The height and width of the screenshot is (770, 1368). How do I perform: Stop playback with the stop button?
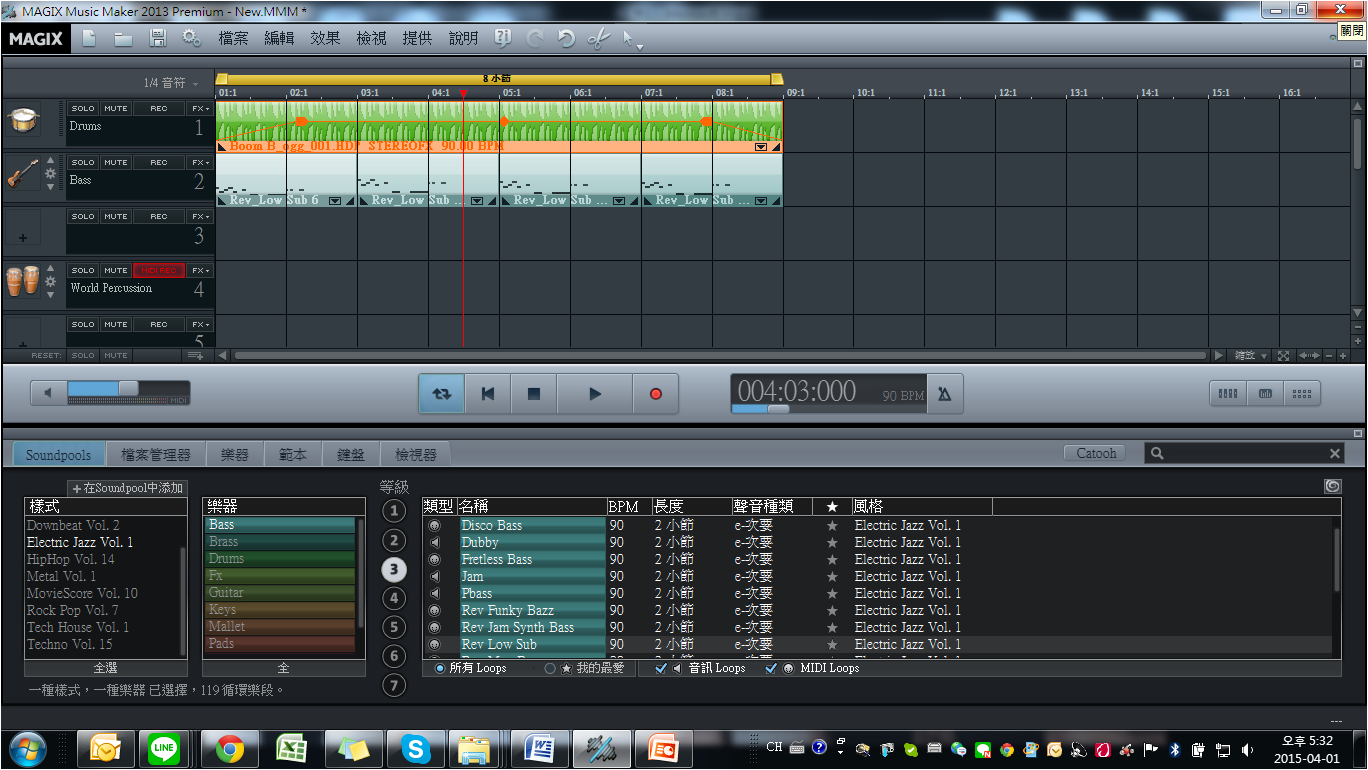[x=534, y=394]
